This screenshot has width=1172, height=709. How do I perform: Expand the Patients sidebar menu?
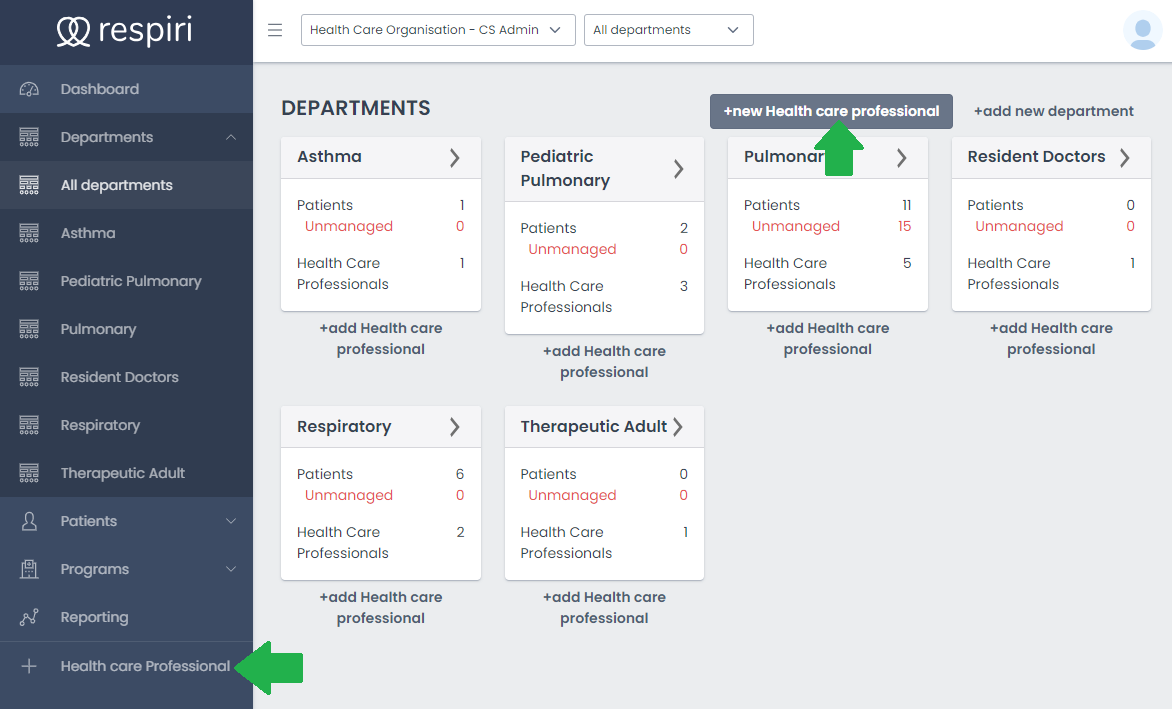coord(231,521)
